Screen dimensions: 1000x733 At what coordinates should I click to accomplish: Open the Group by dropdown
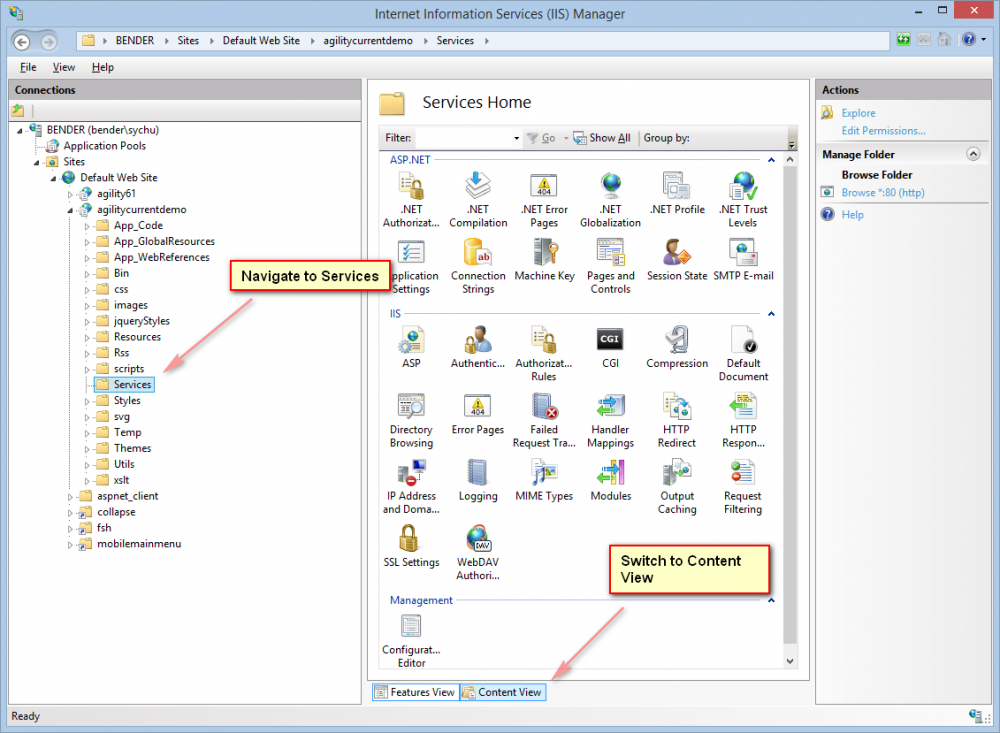[x=700, y=138]
